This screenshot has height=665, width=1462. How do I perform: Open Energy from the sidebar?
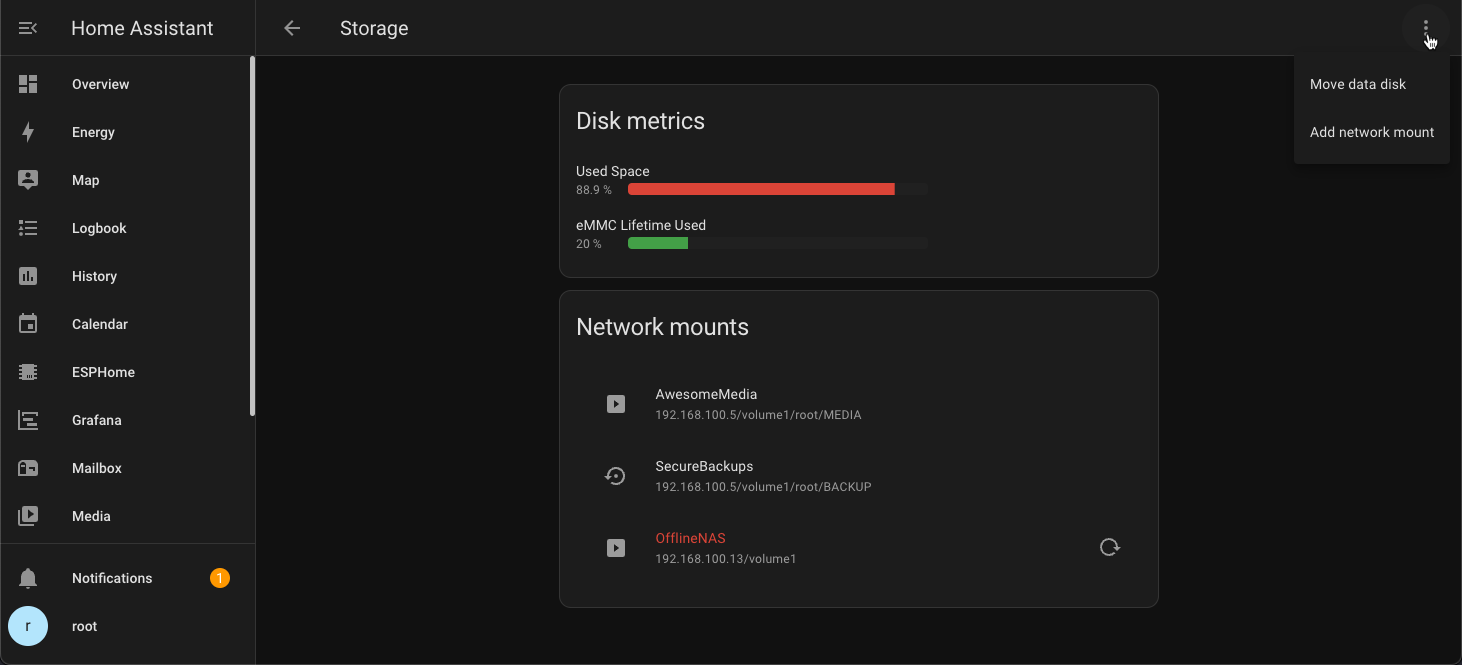tap(126, 132)
